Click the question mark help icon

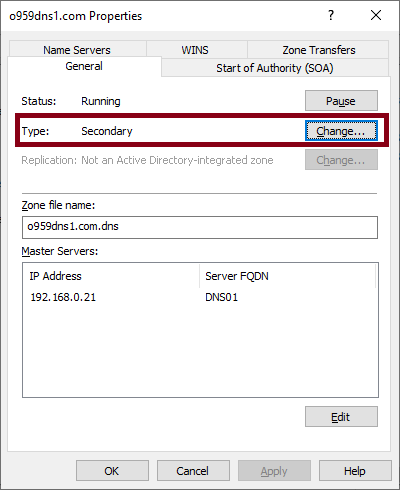(331, 15)
